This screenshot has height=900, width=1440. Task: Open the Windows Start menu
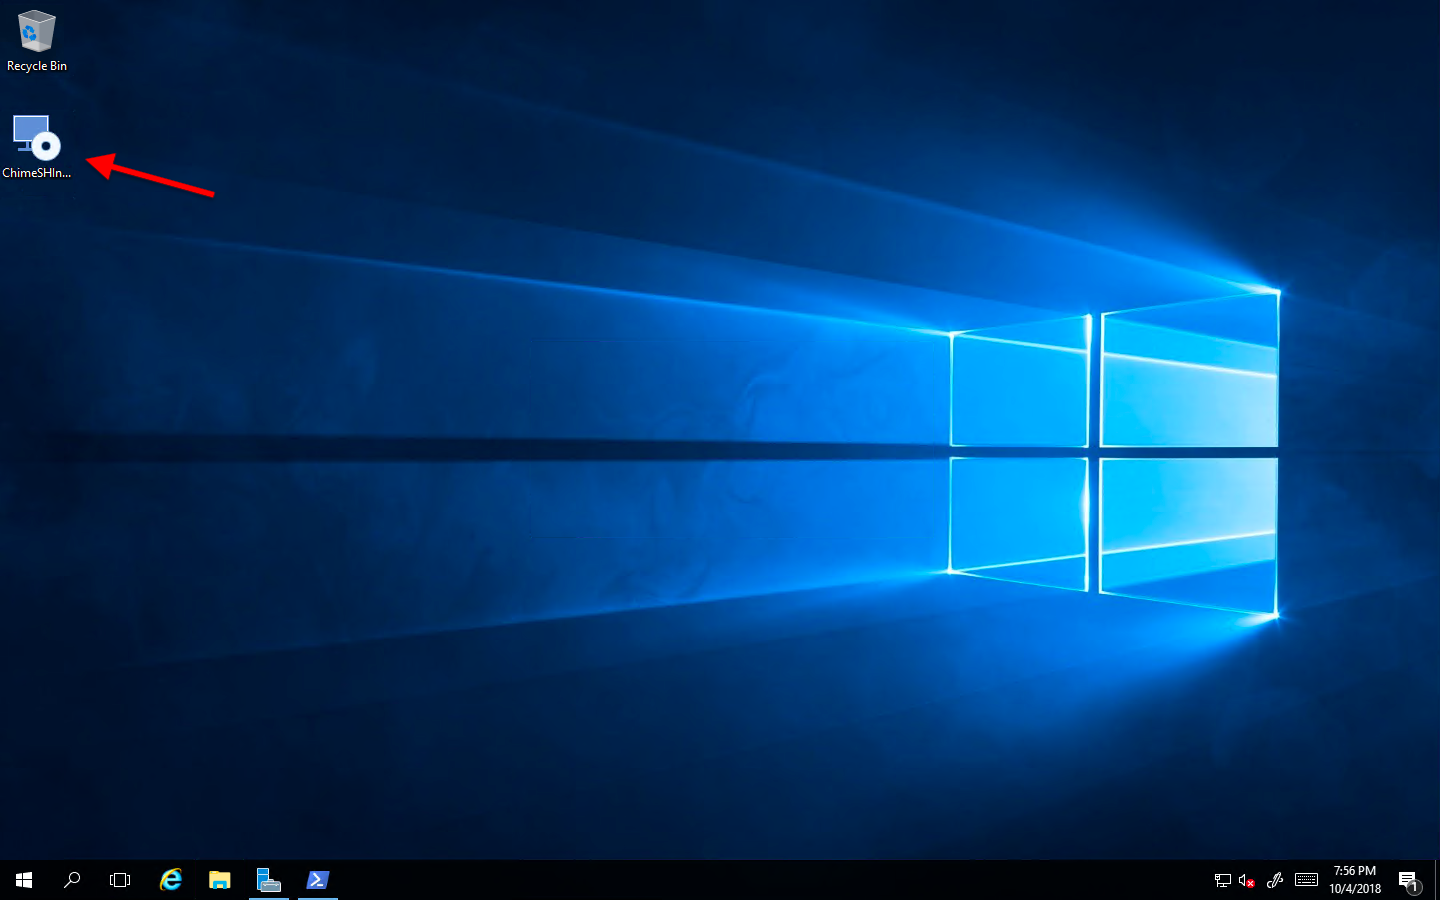point(24,880)
